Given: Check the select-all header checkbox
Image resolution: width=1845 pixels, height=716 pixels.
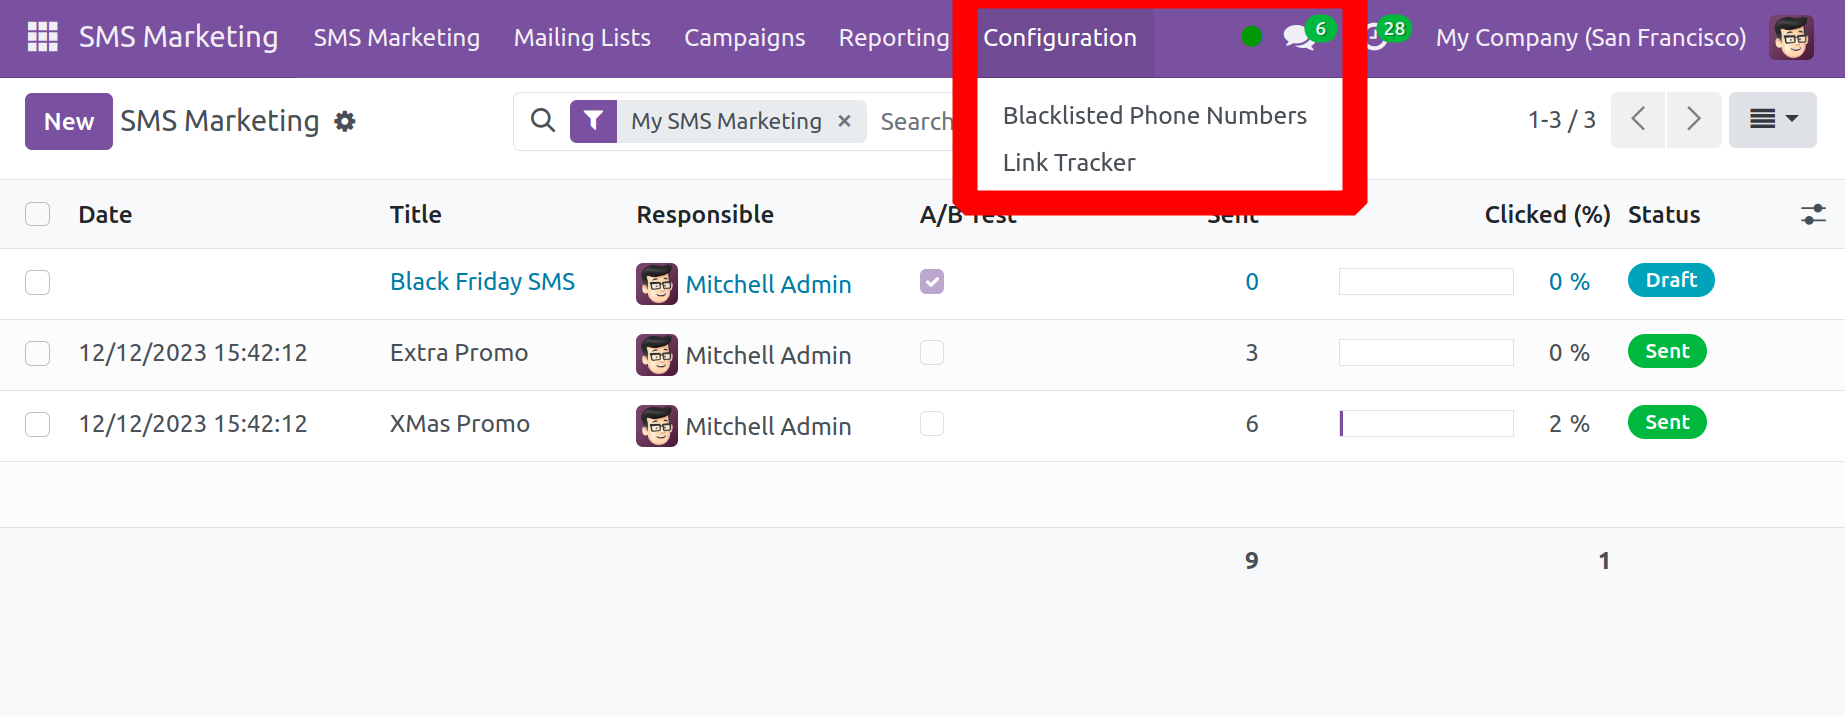Looking at the screenshot, I should [38, 215].
